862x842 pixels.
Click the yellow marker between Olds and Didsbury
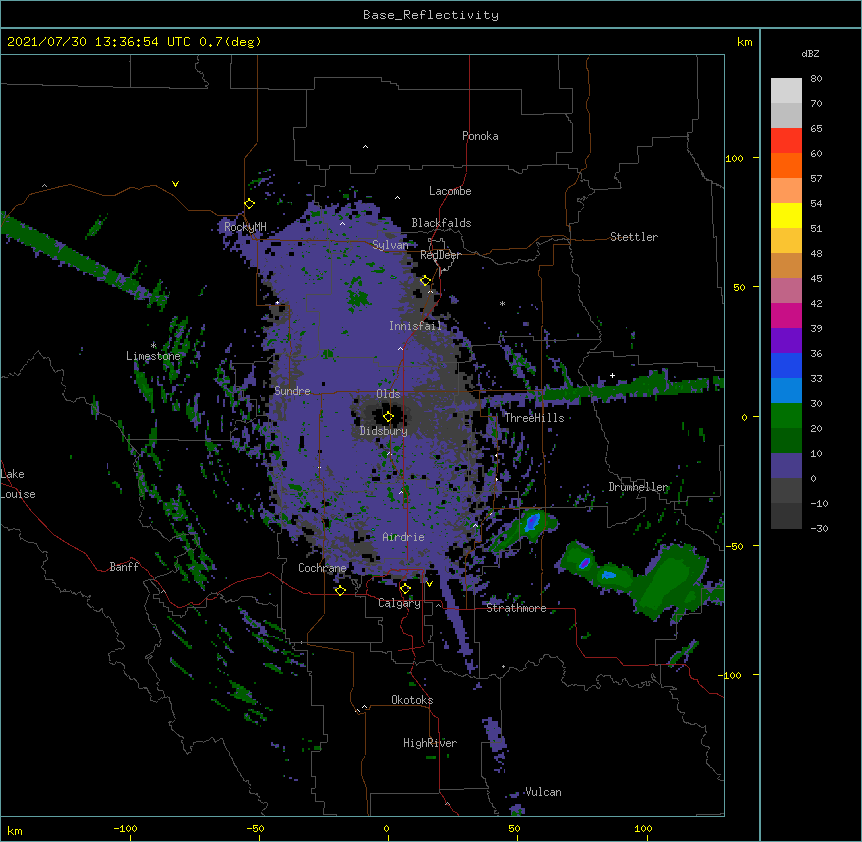tap(389, 417)
